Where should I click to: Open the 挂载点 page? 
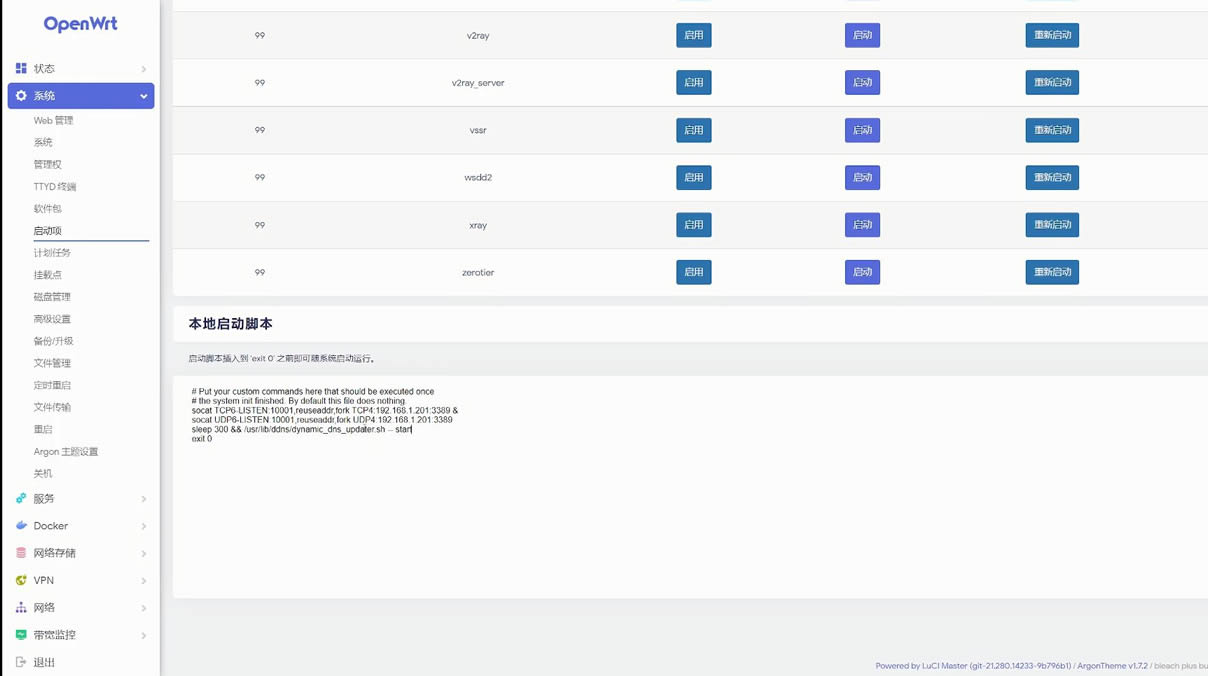(47, 274)
